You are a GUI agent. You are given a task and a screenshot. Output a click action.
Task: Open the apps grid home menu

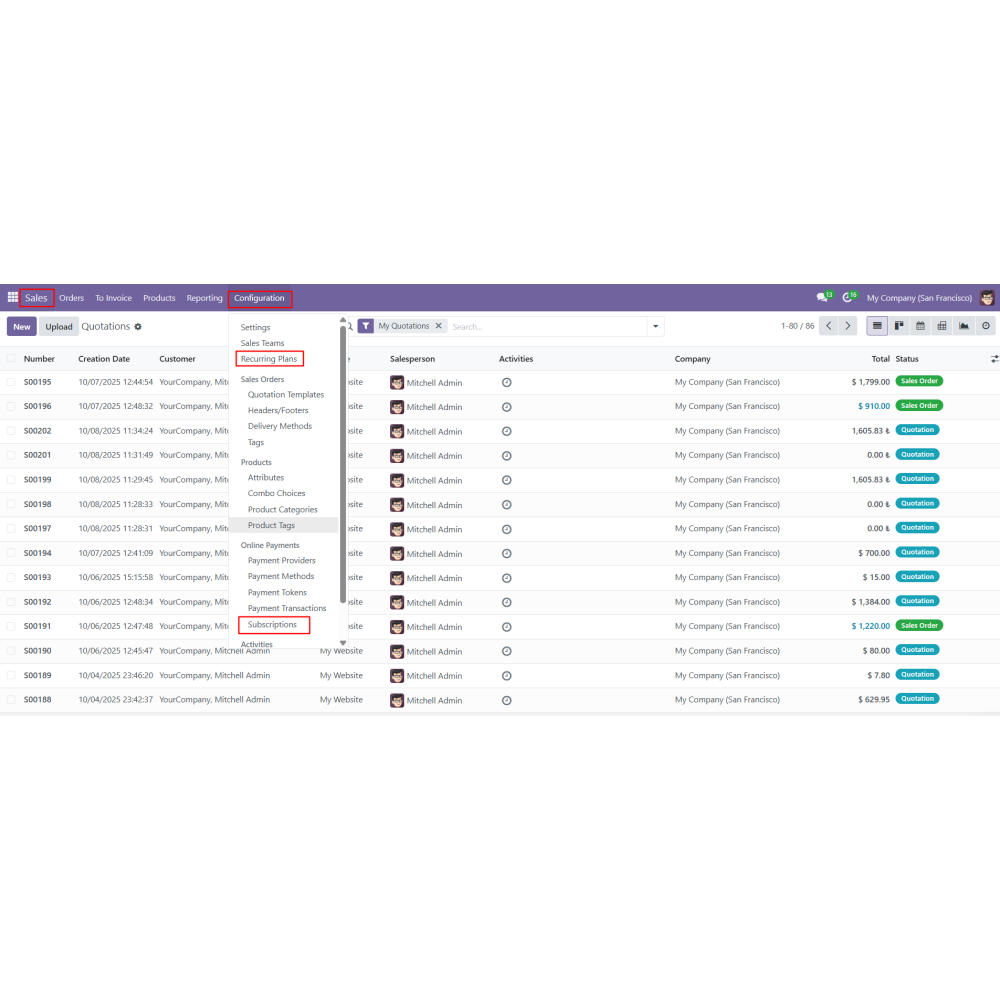12,298
